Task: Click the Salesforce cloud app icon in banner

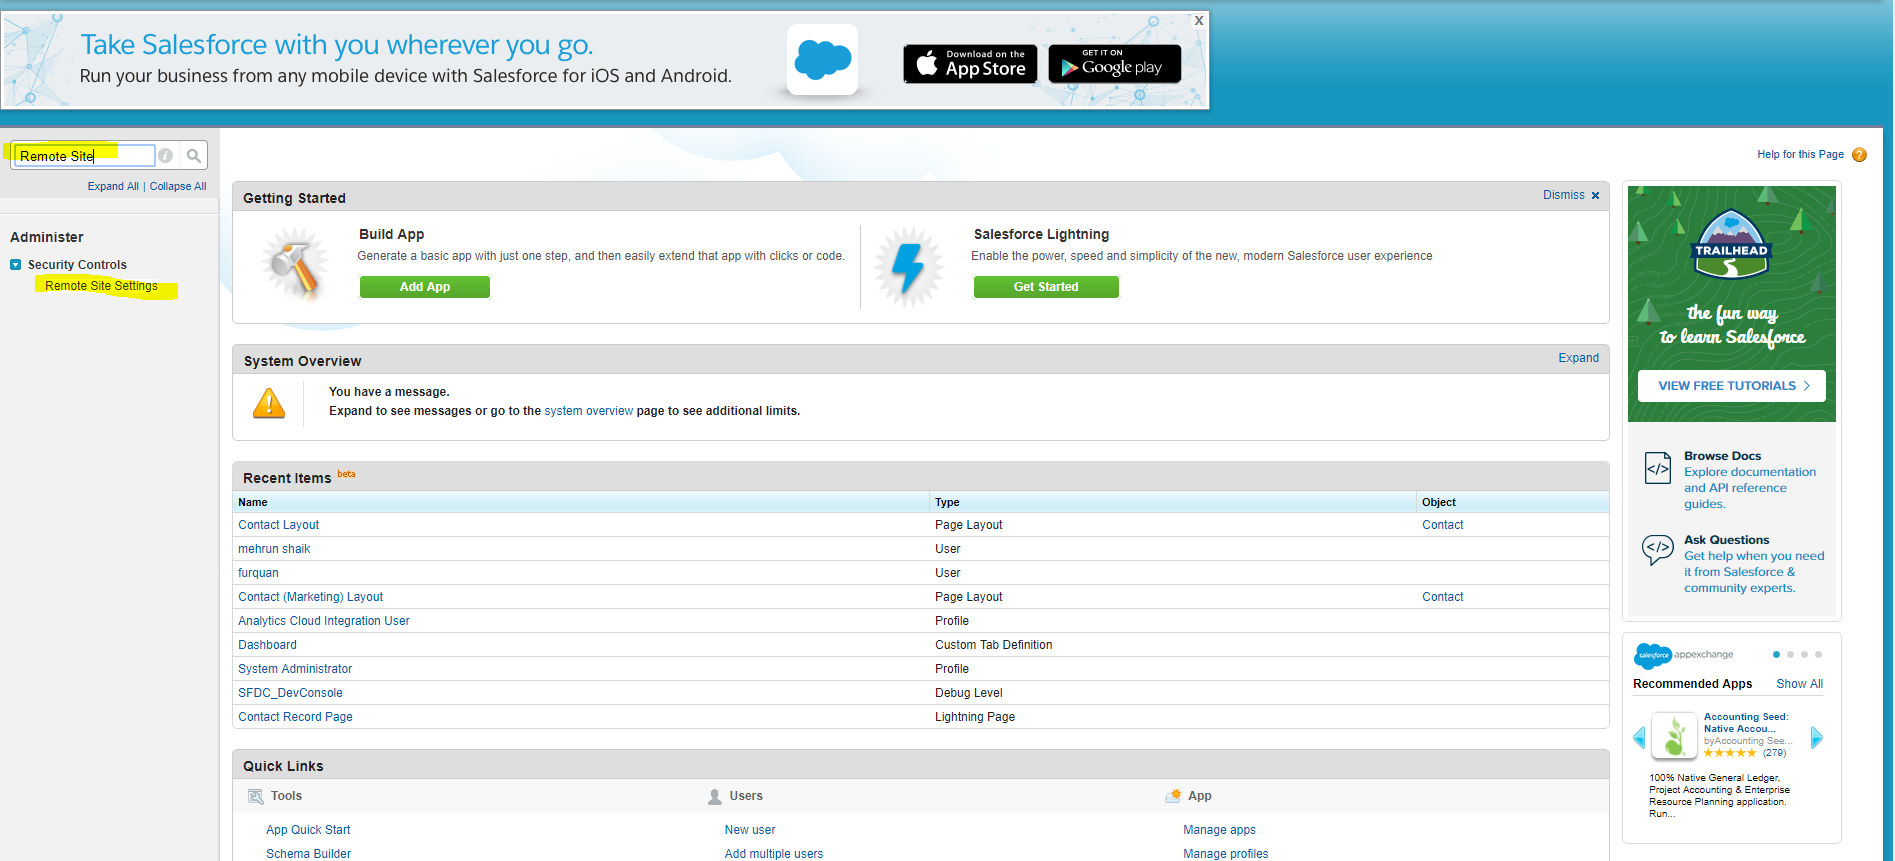Action: click(822, 60)
